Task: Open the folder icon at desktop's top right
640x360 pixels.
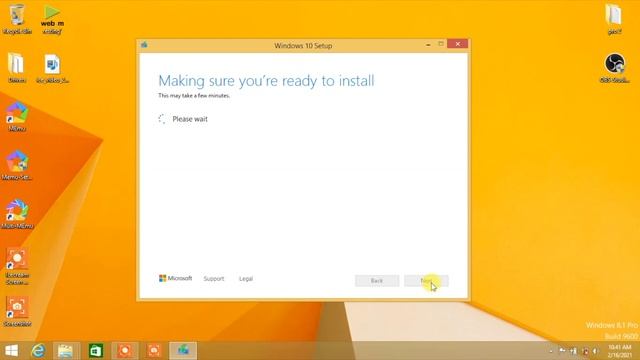Action: (614, 19)
